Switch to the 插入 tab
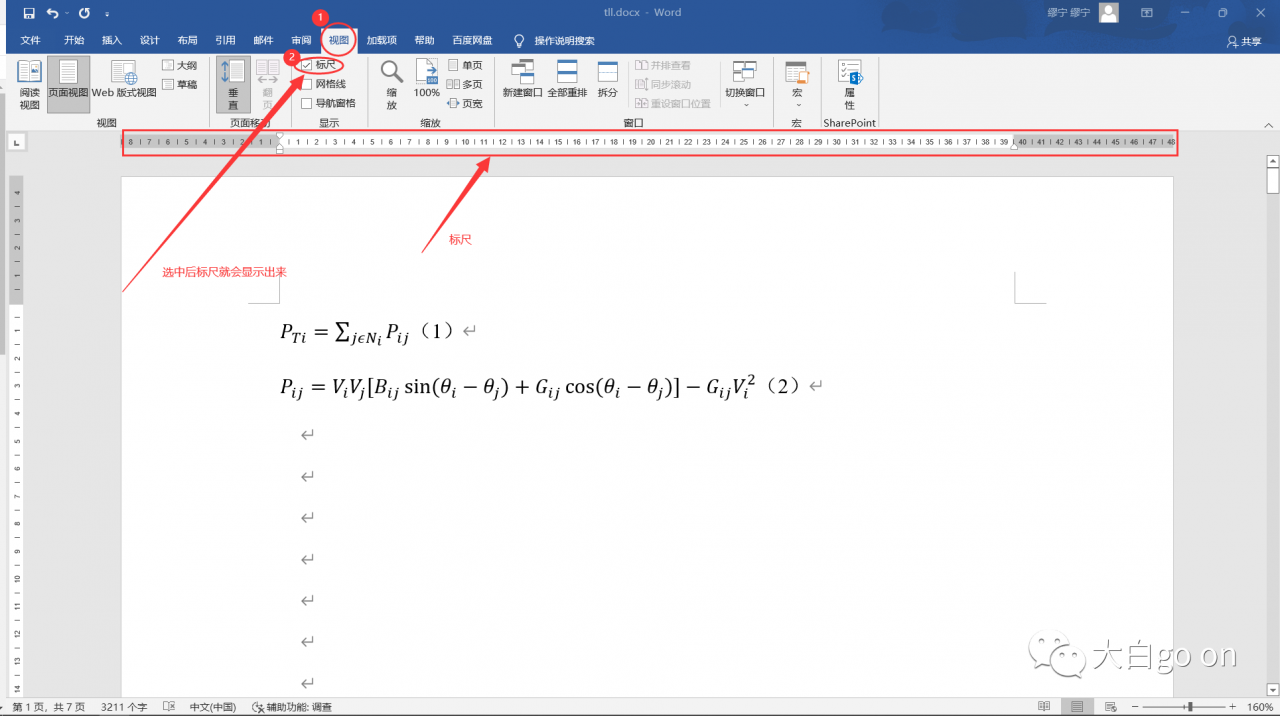This screenshot has height=716, width=1280. 112,41
